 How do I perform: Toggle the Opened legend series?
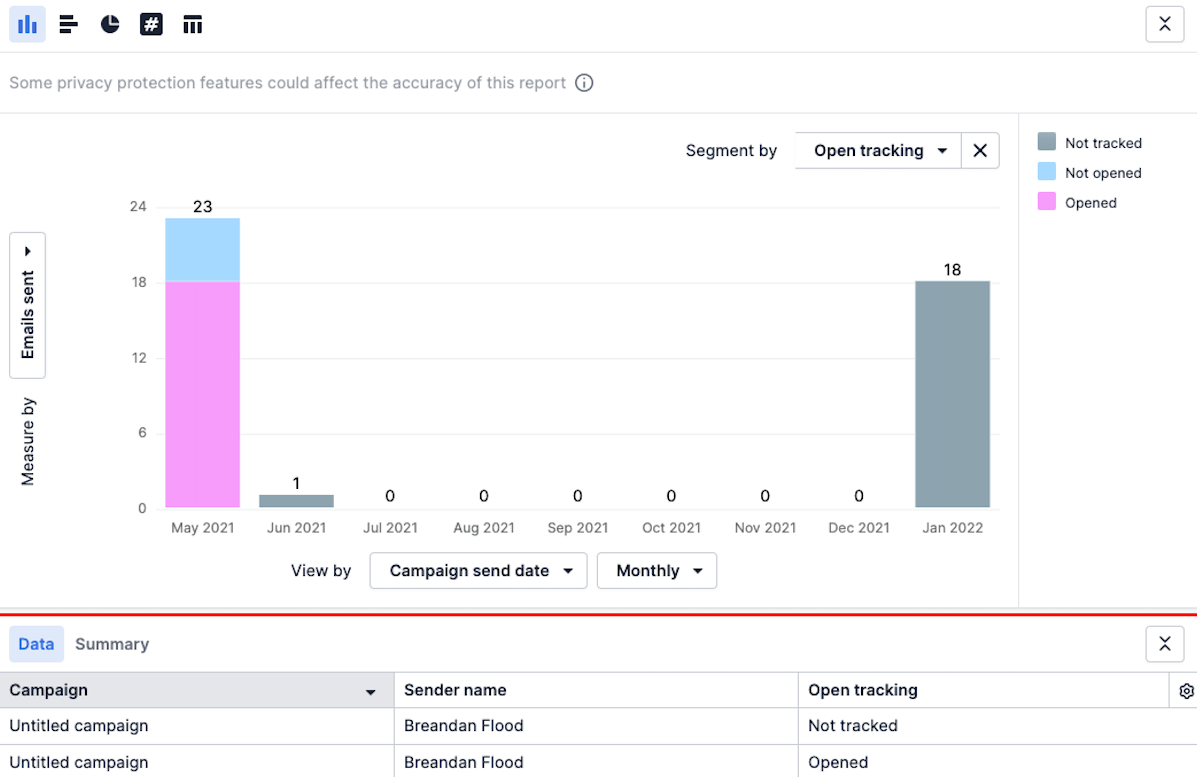(1078, 203)
